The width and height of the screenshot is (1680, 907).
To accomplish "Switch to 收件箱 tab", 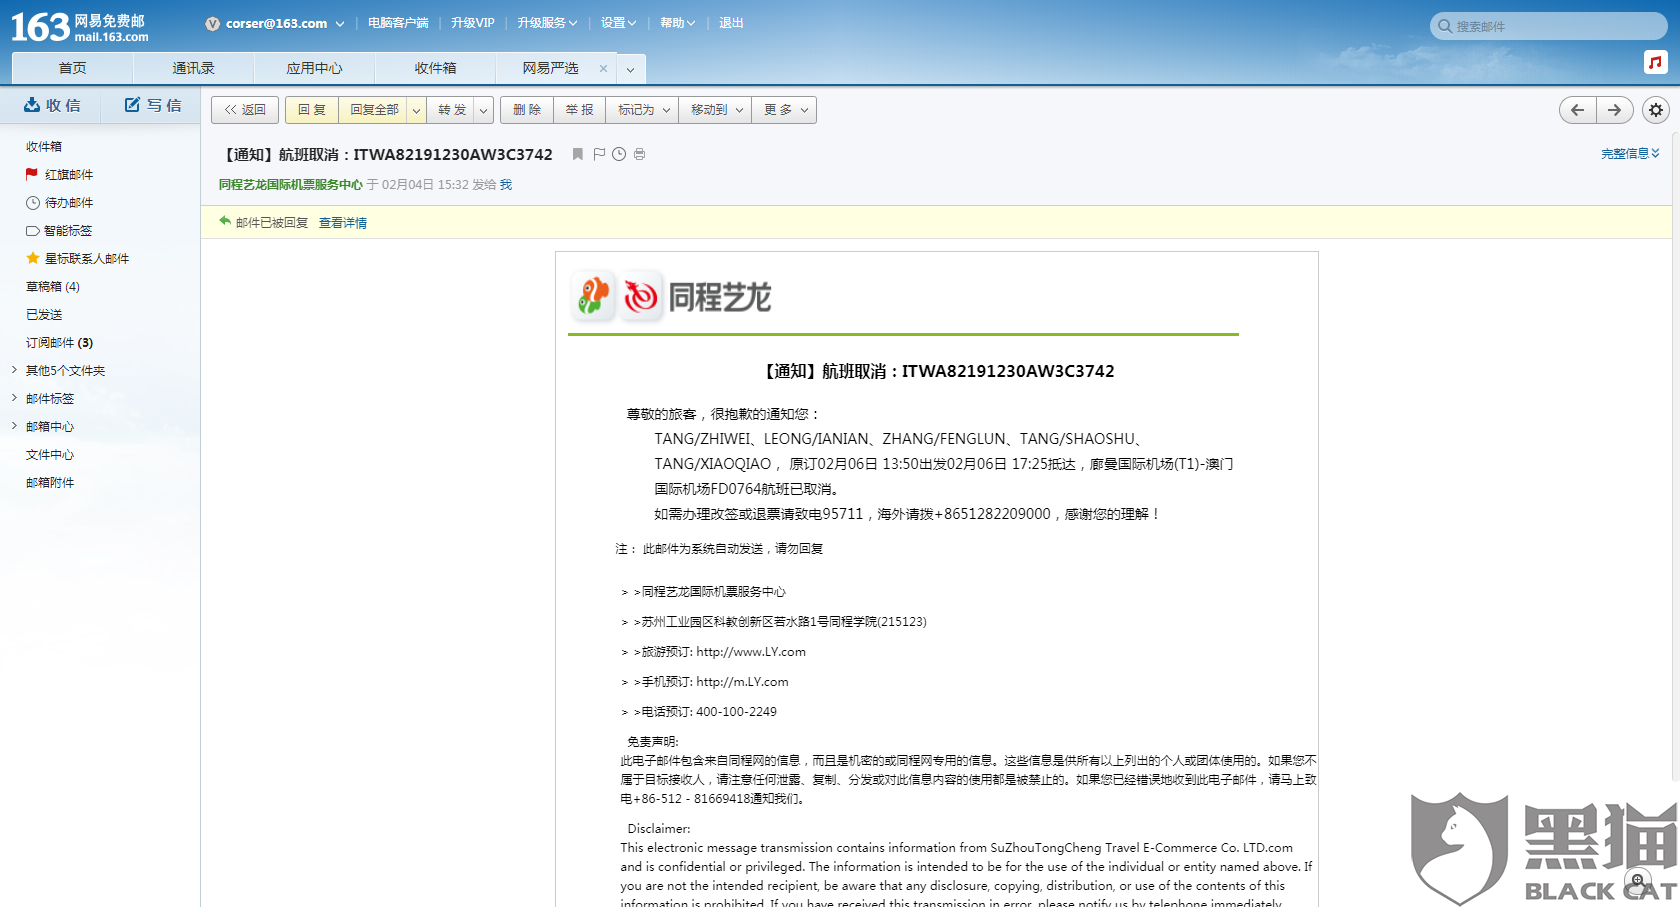I will click(435, 68).
